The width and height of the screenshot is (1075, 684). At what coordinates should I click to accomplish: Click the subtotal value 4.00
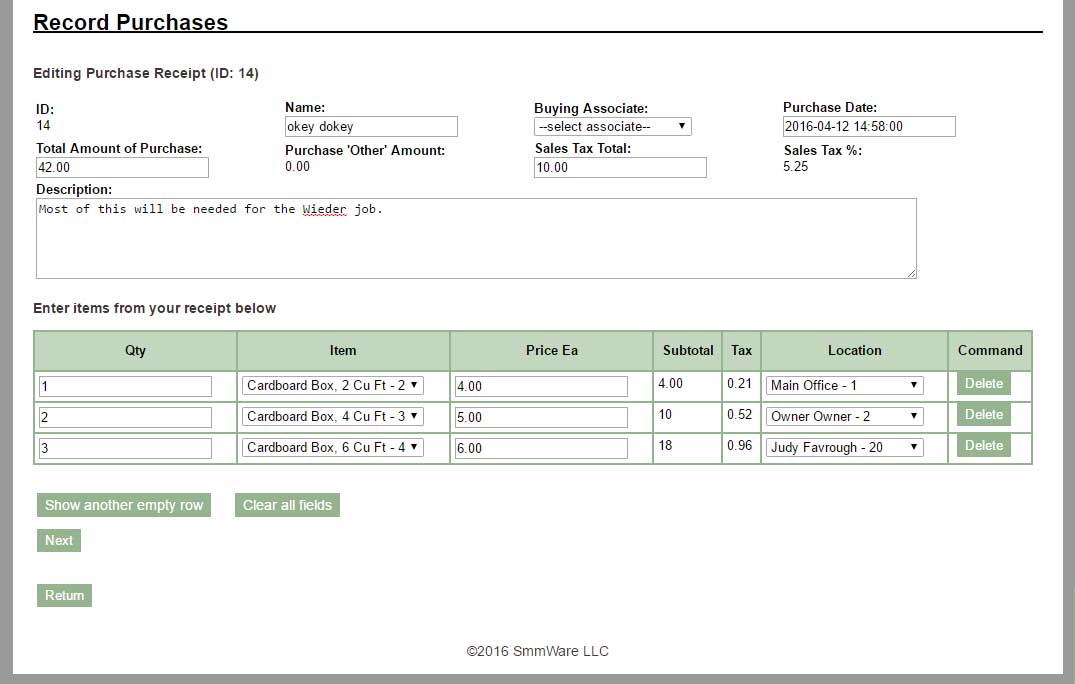[671, 383]
